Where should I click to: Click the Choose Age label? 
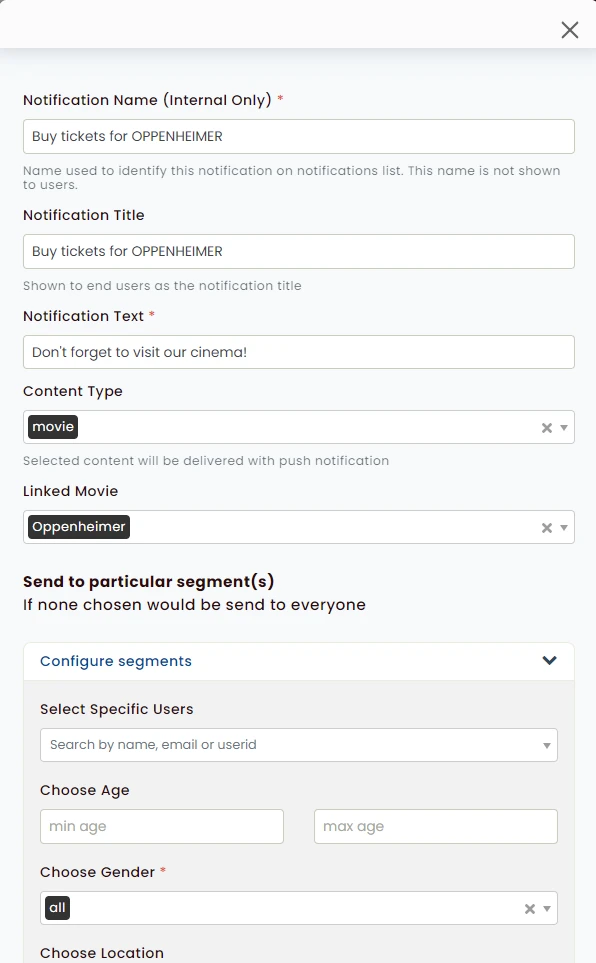tap(85, 790)
